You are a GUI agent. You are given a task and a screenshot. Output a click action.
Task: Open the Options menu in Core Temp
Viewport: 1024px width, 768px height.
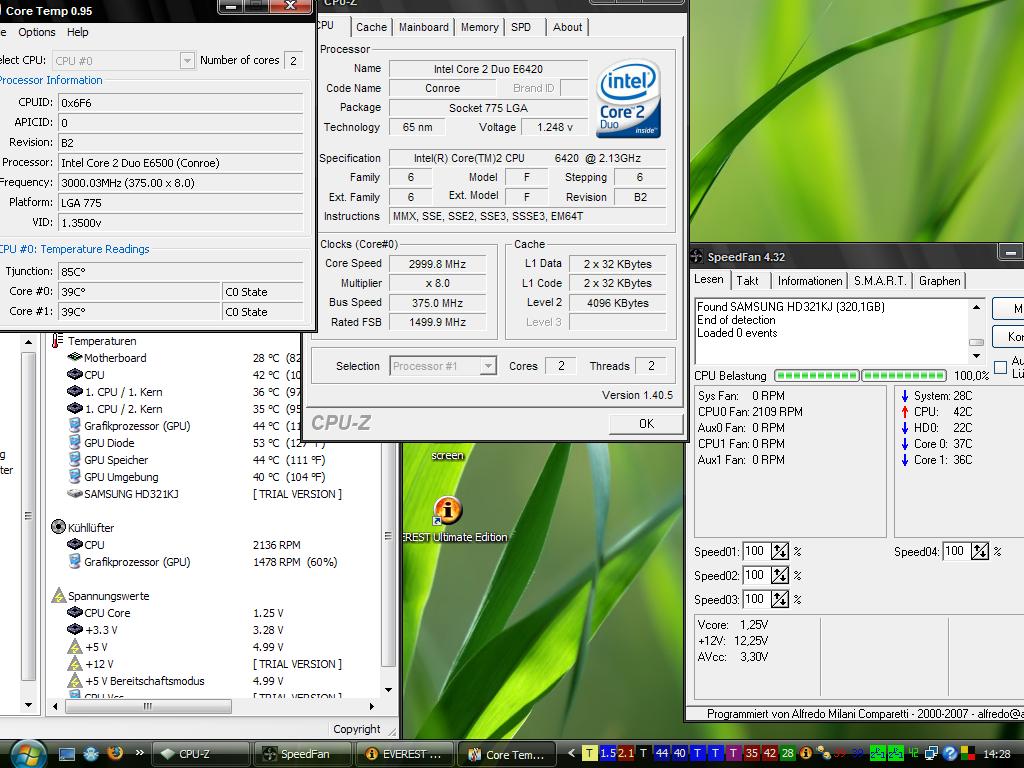pyautogui.click(x=37, y=32)
